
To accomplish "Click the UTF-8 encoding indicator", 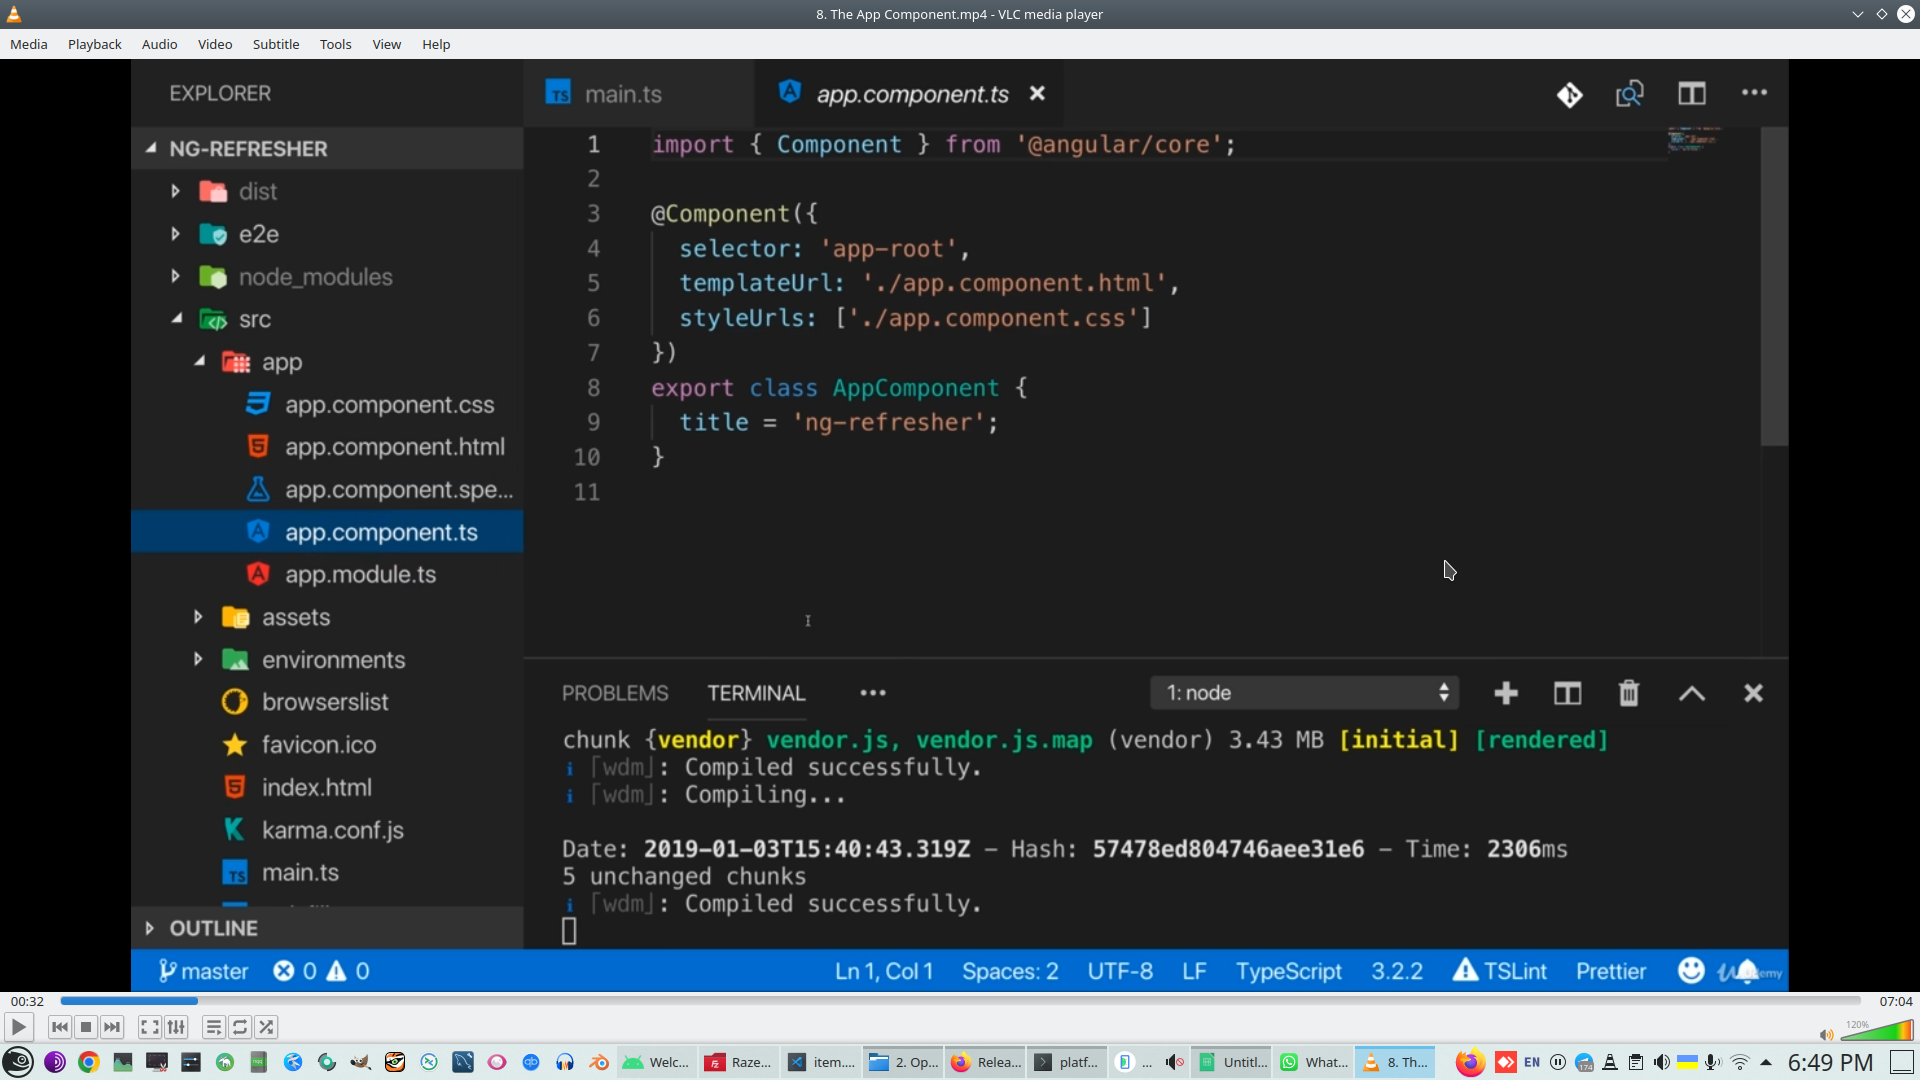I will 1119,970.
